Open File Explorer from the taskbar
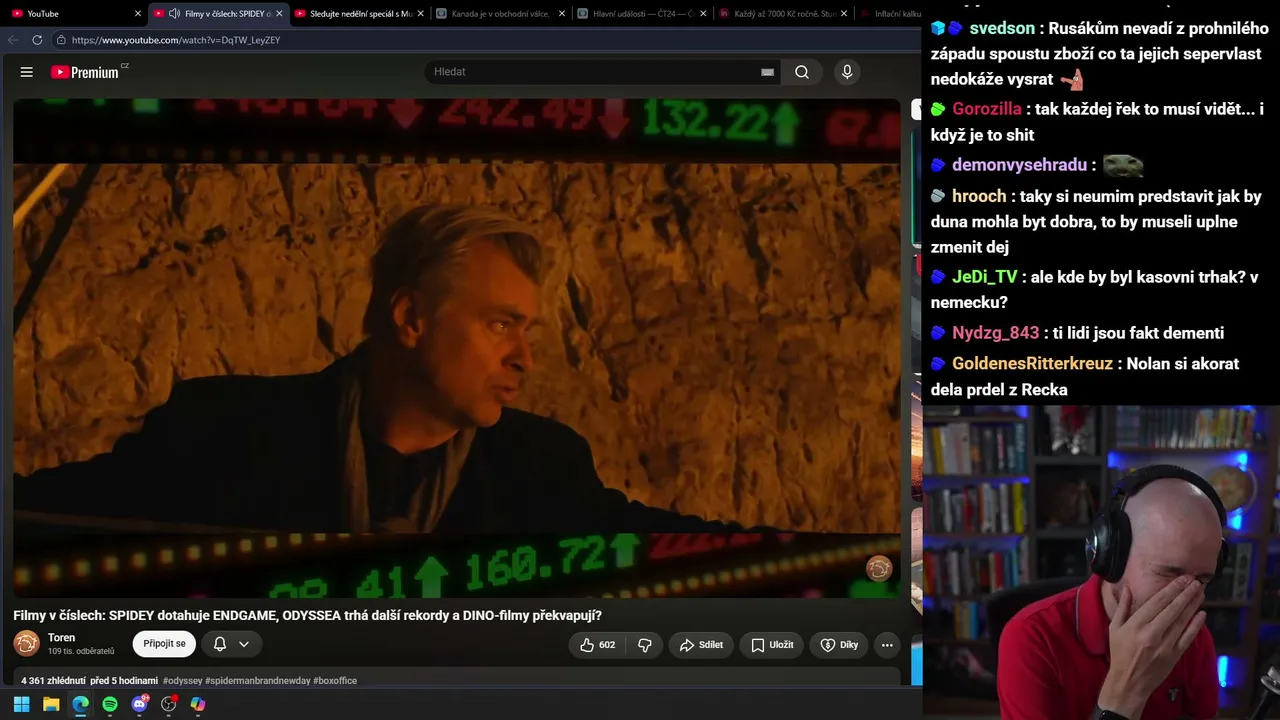This screenshot has height=720, width=1280. pyautogui.click(x=51, y=704)
